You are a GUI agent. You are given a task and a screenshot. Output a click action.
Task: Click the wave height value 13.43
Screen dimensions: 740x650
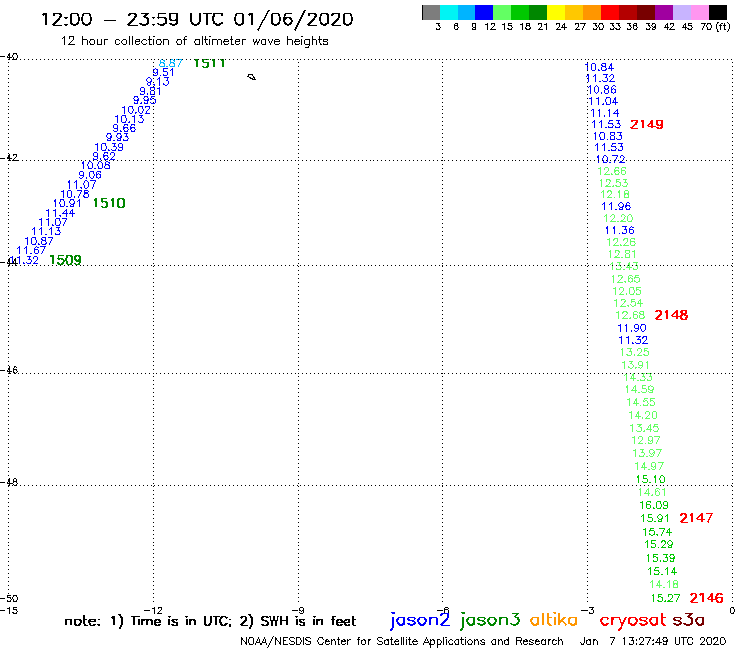[624, 266]
